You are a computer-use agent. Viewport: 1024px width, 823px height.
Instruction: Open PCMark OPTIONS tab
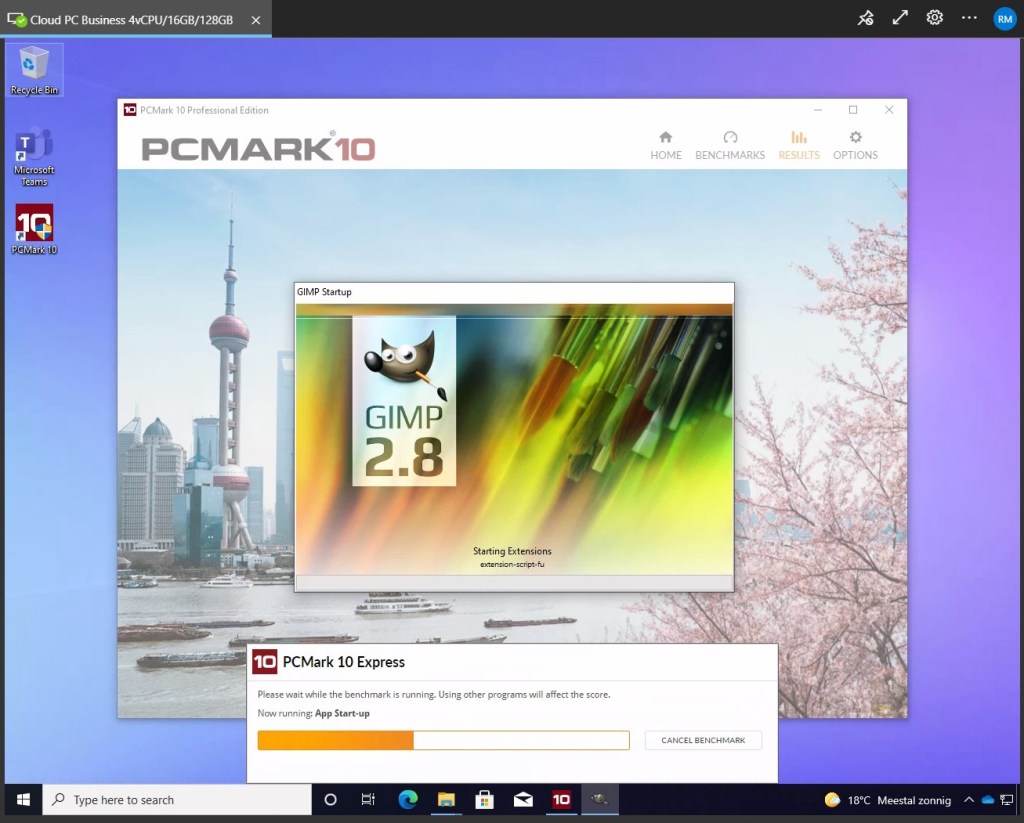tap(855, 146)
